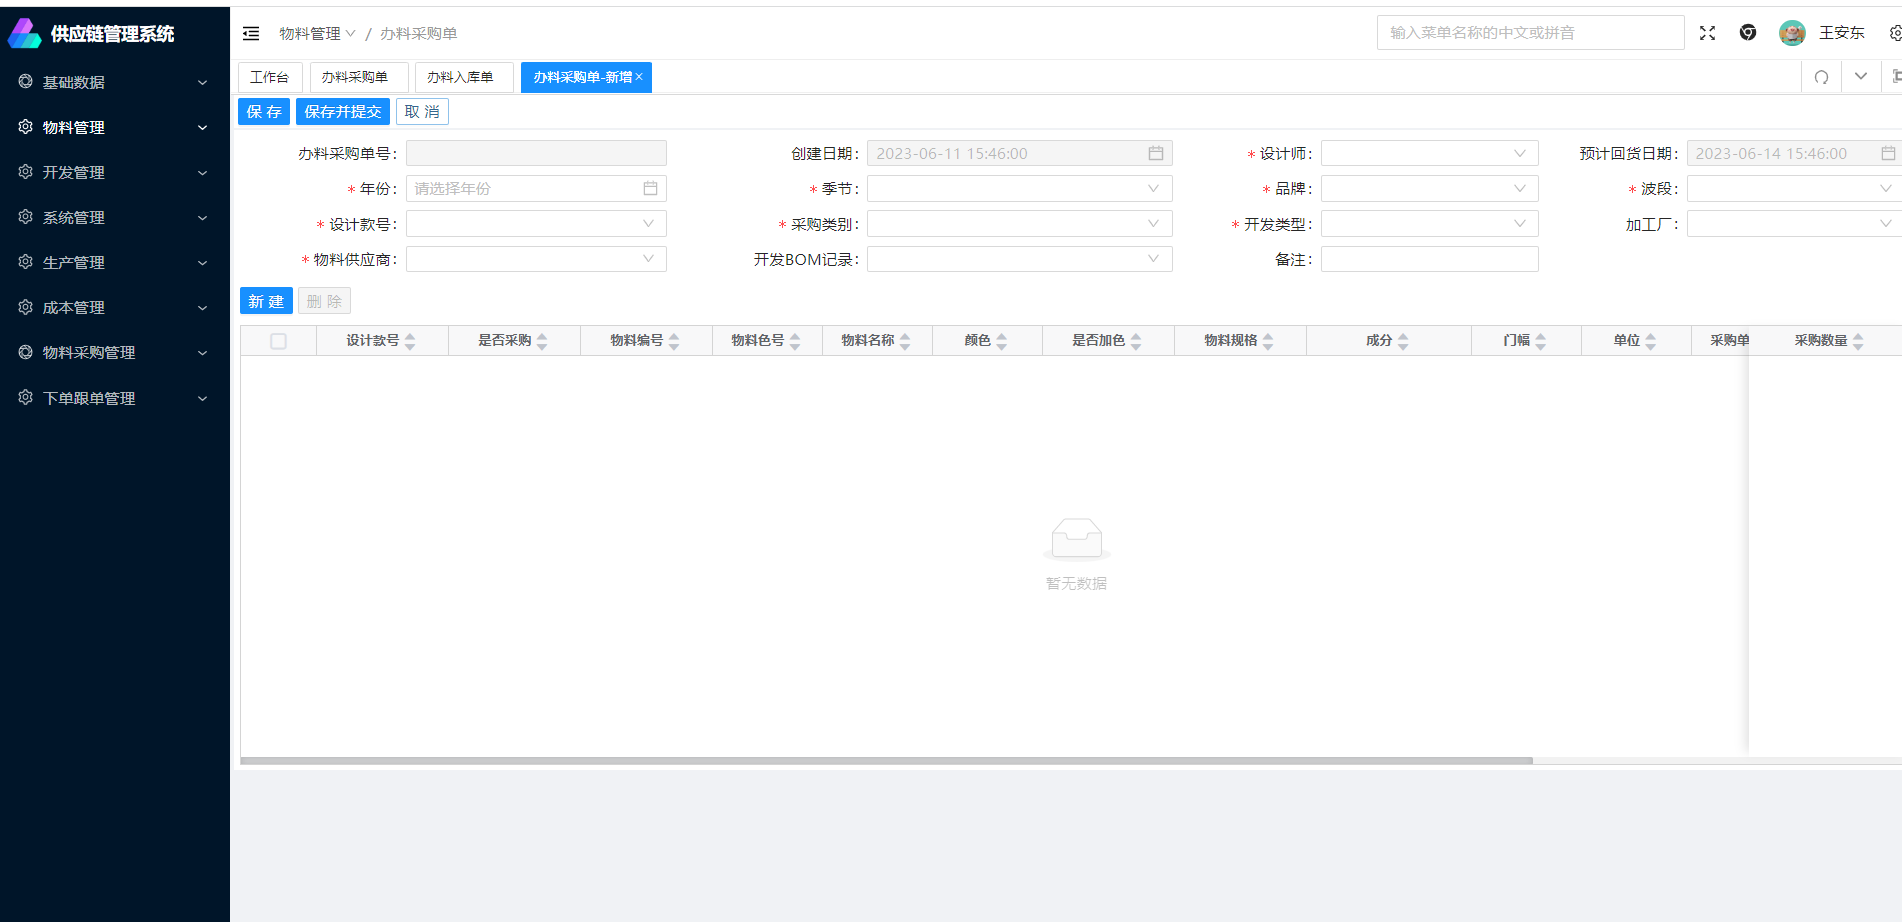The height and width of the screenshot is (922, 1902).
Task: Expand the 基础数据 sidebar menu
Action: click(114, 82)
